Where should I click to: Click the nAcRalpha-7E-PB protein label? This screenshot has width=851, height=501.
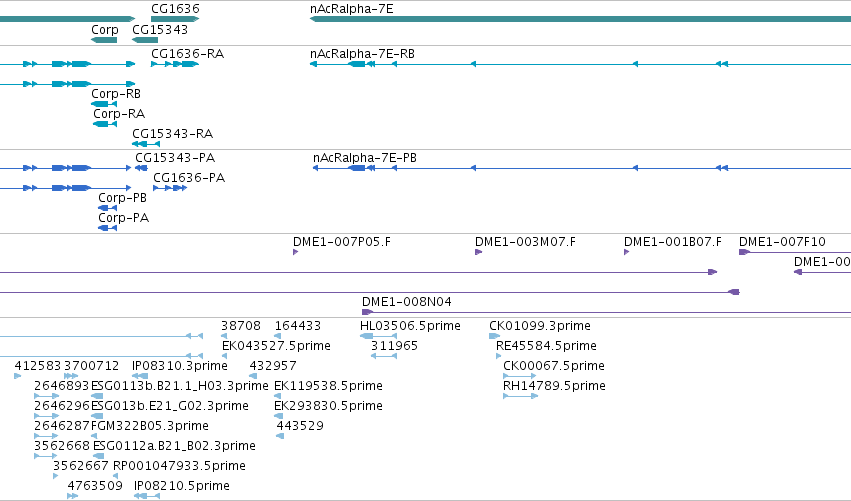(365, 158)
